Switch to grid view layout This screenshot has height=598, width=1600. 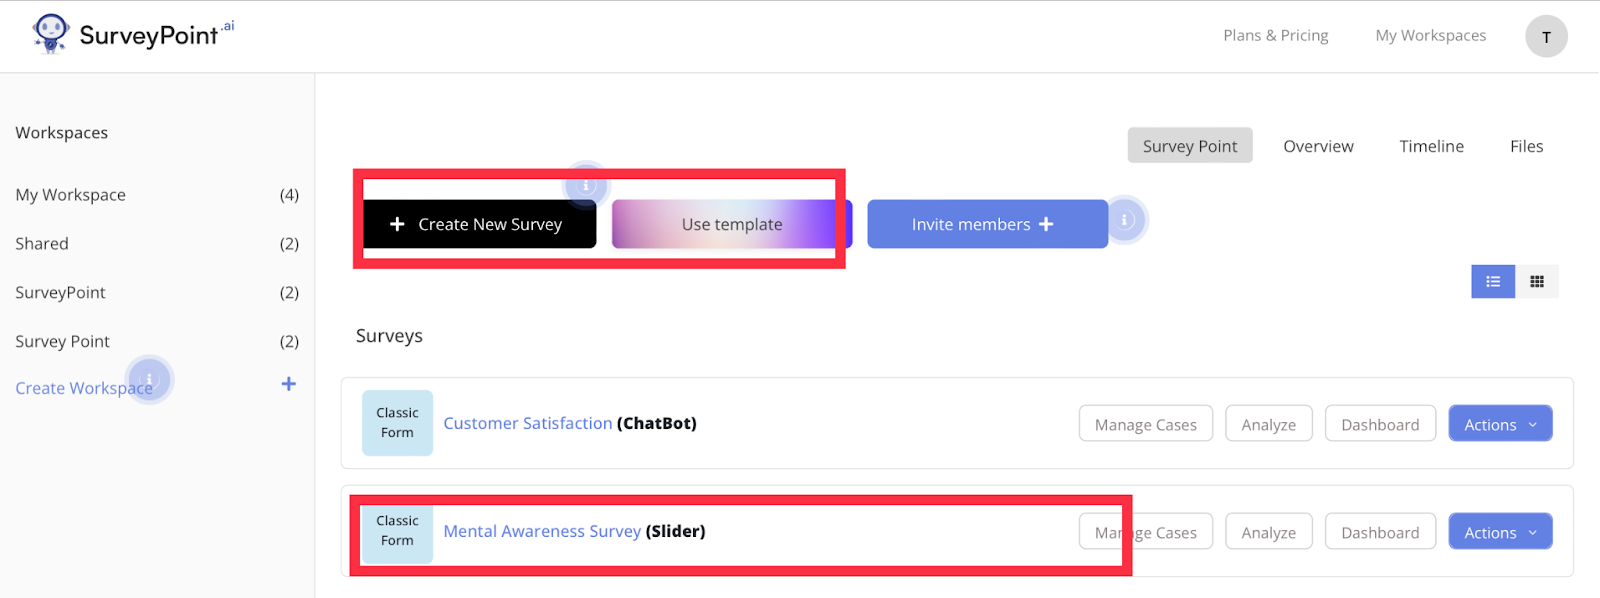(x=1537, y=282)
